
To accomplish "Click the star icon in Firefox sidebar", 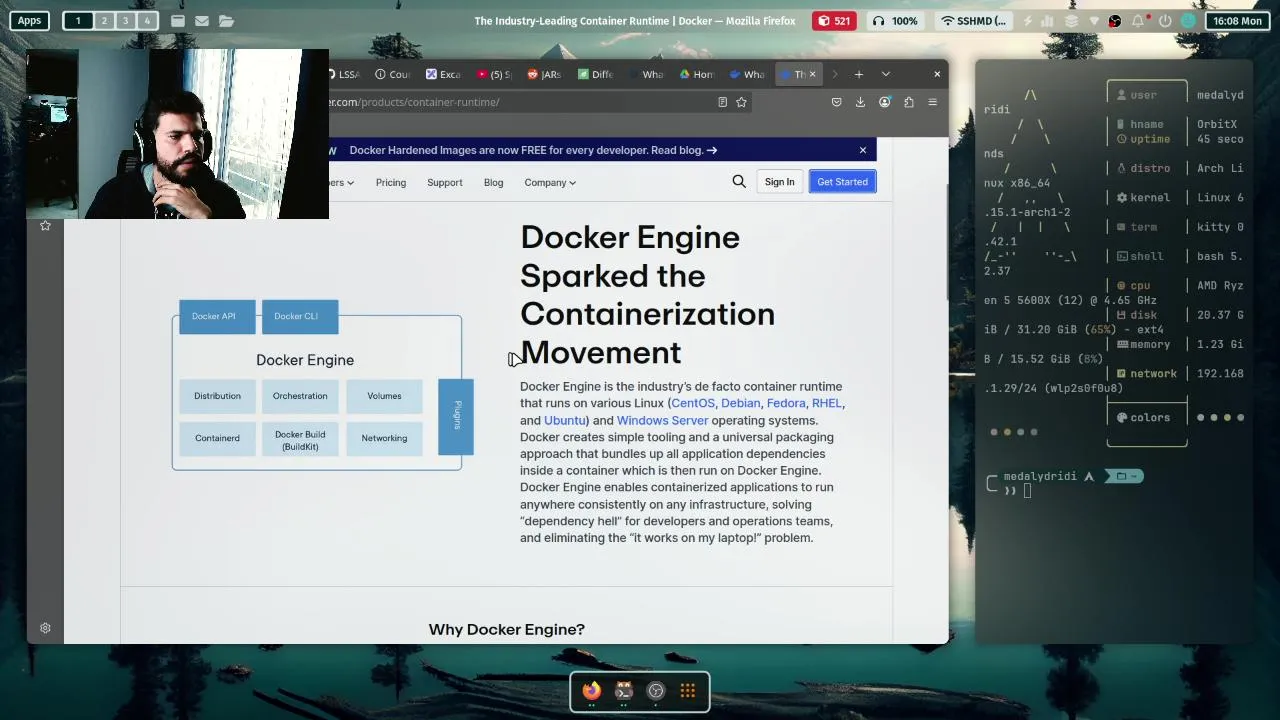I will tap(45, 226).
